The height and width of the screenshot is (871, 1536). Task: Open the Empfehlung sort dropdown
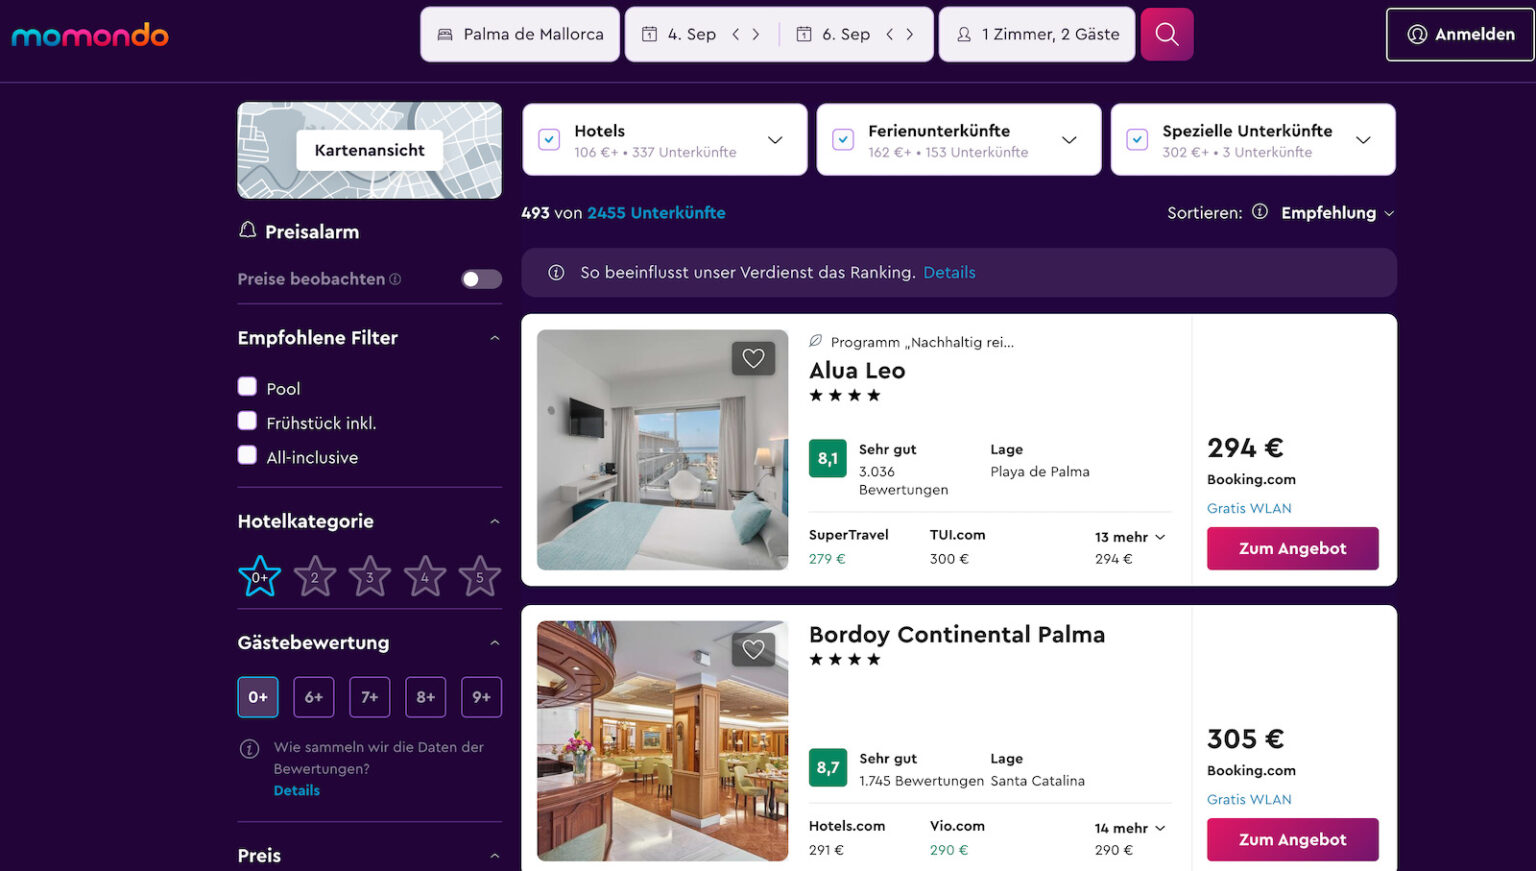[x=1337, y=213]
